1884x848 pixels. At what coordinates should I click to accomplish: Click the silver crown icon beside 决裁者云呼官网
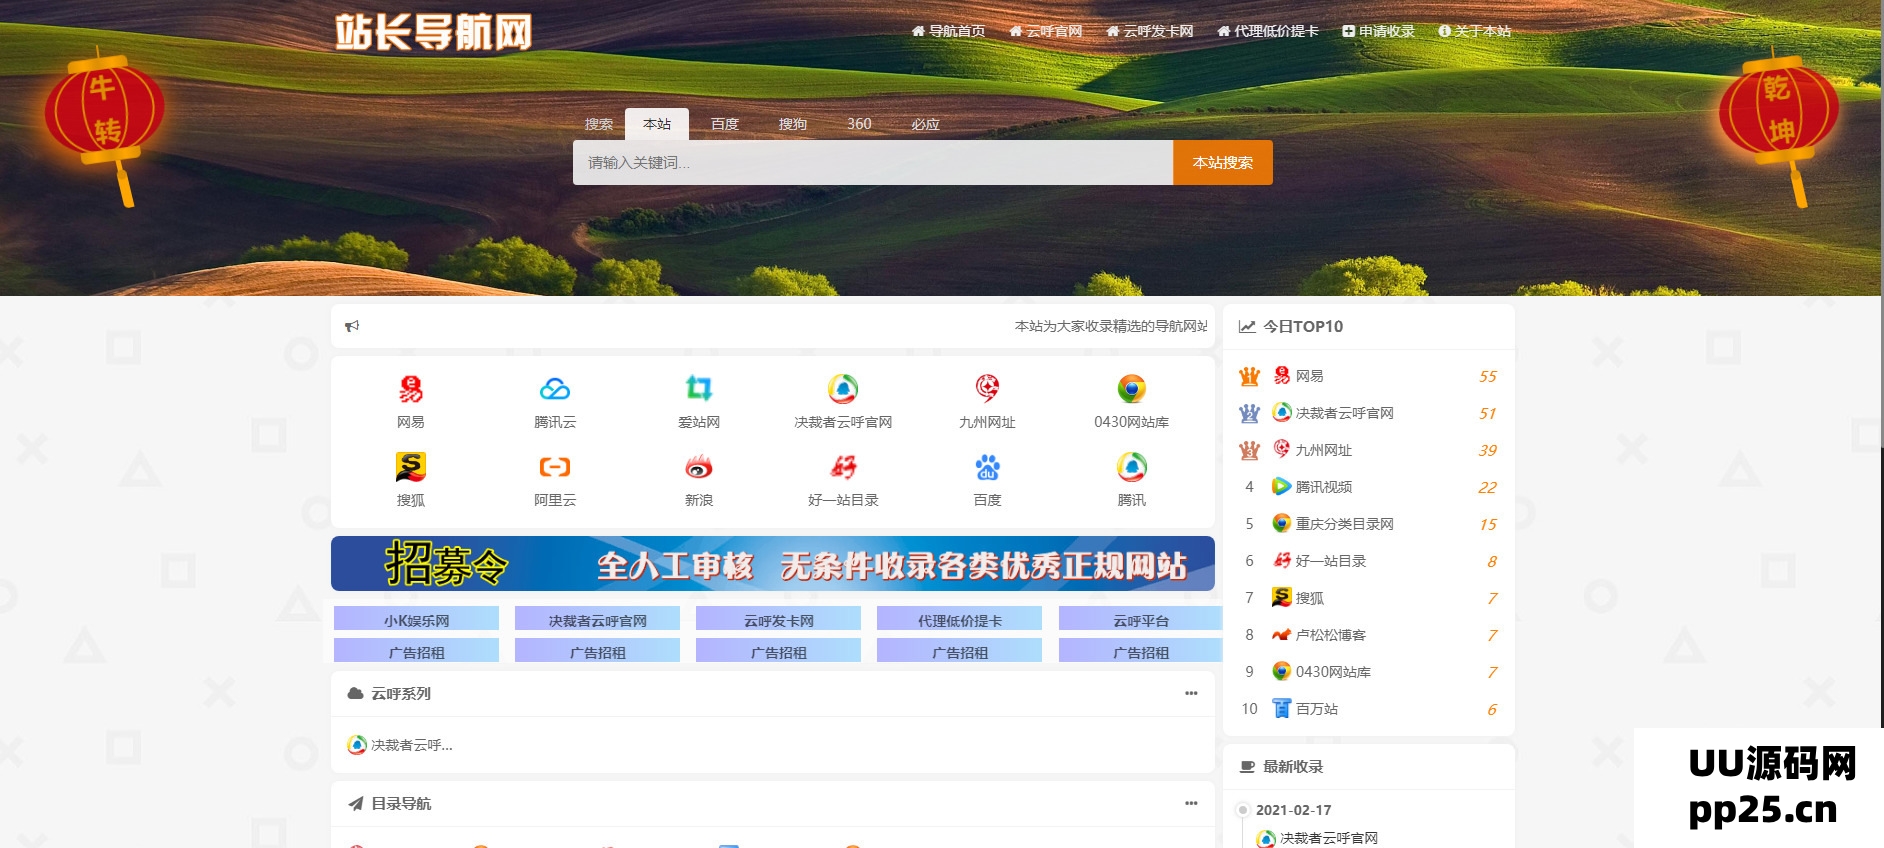click(x=1249, y=413)
